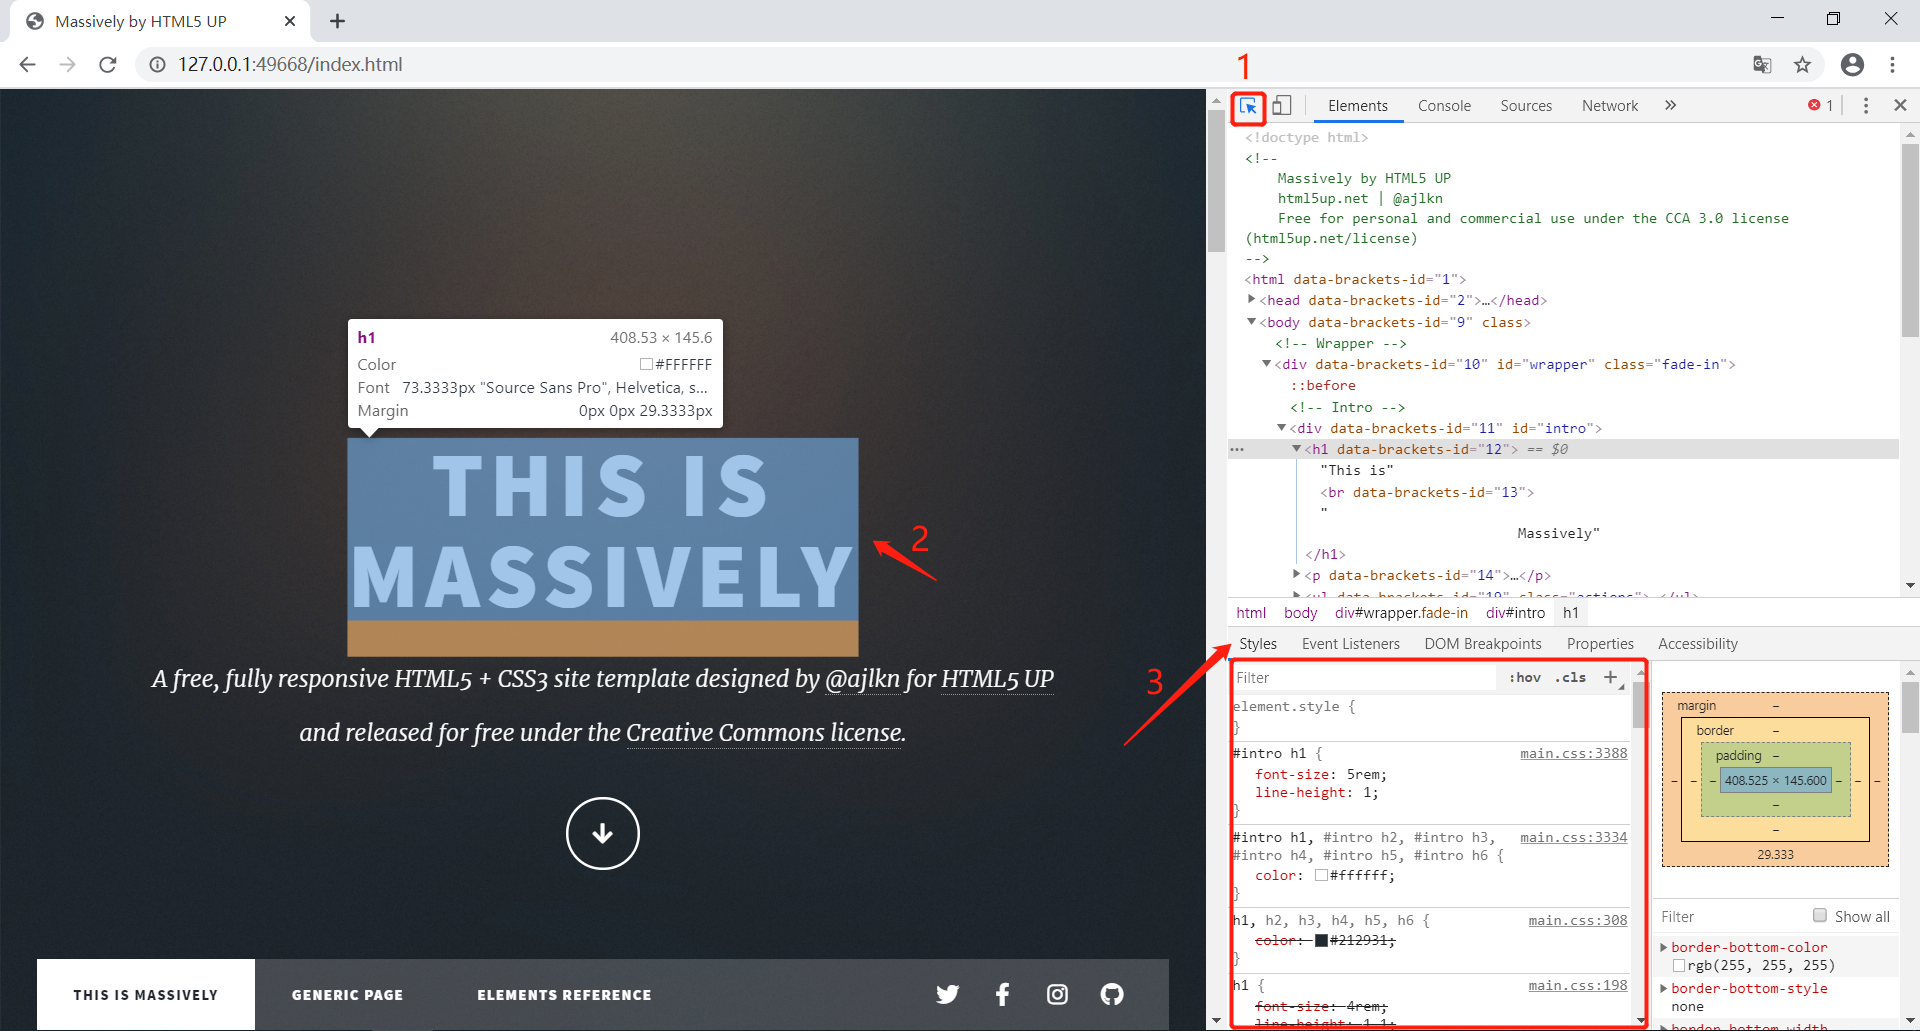1920x1031 pixels.
Task: Select div#wrapper.fade-in breadcrumb
Action: click(x=1401, y=613)
